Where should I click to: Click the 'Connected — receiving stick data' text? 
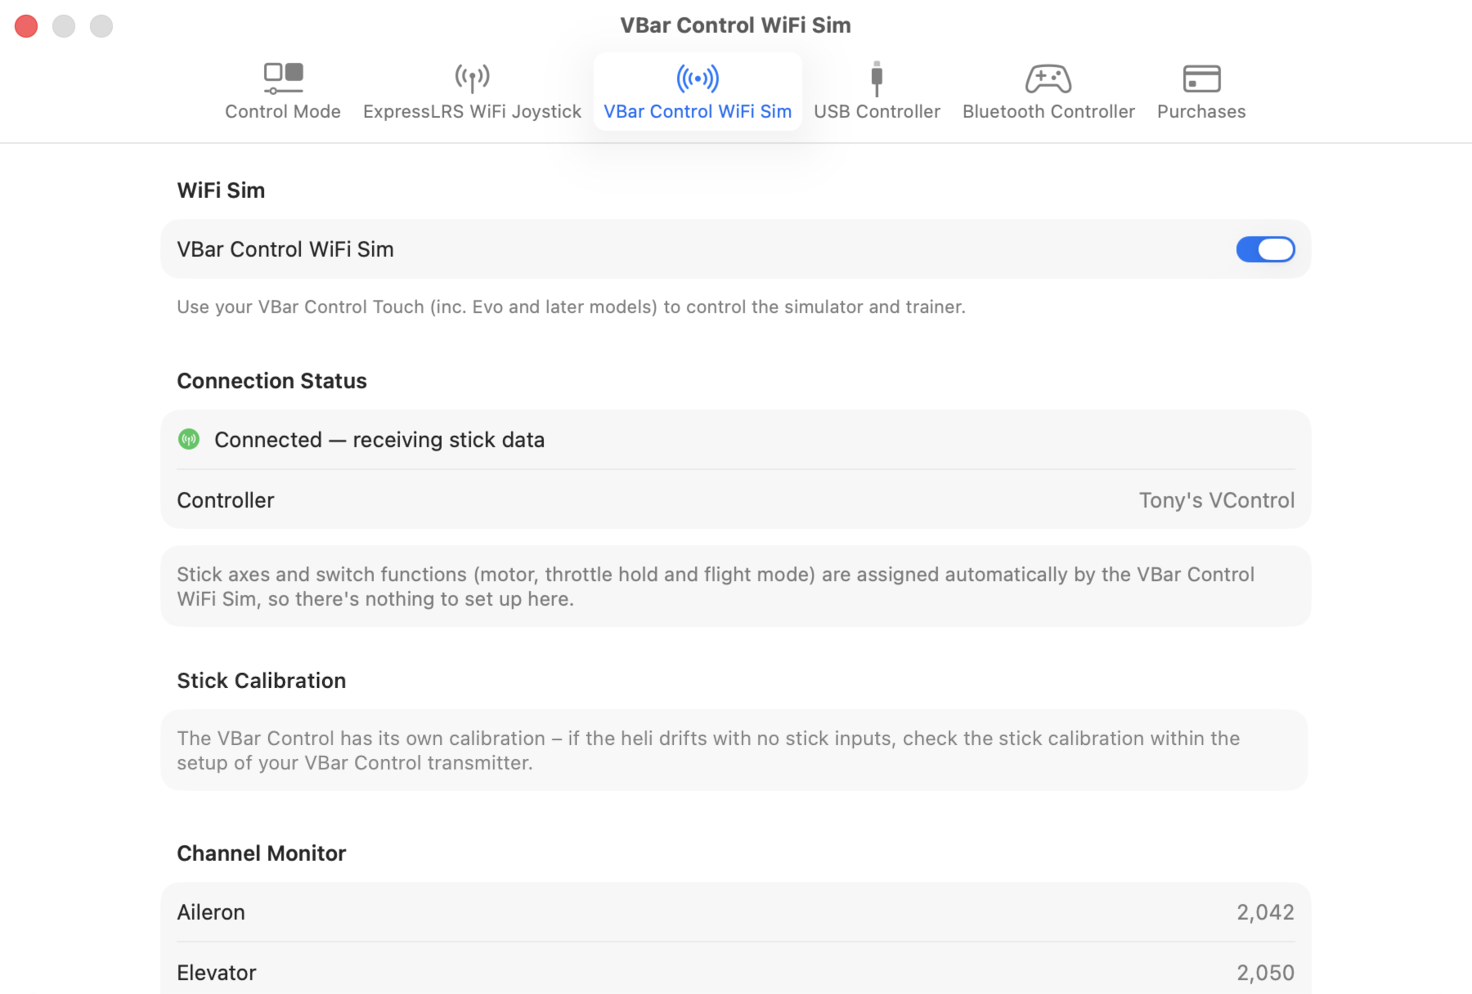click(x=379, y=440)
